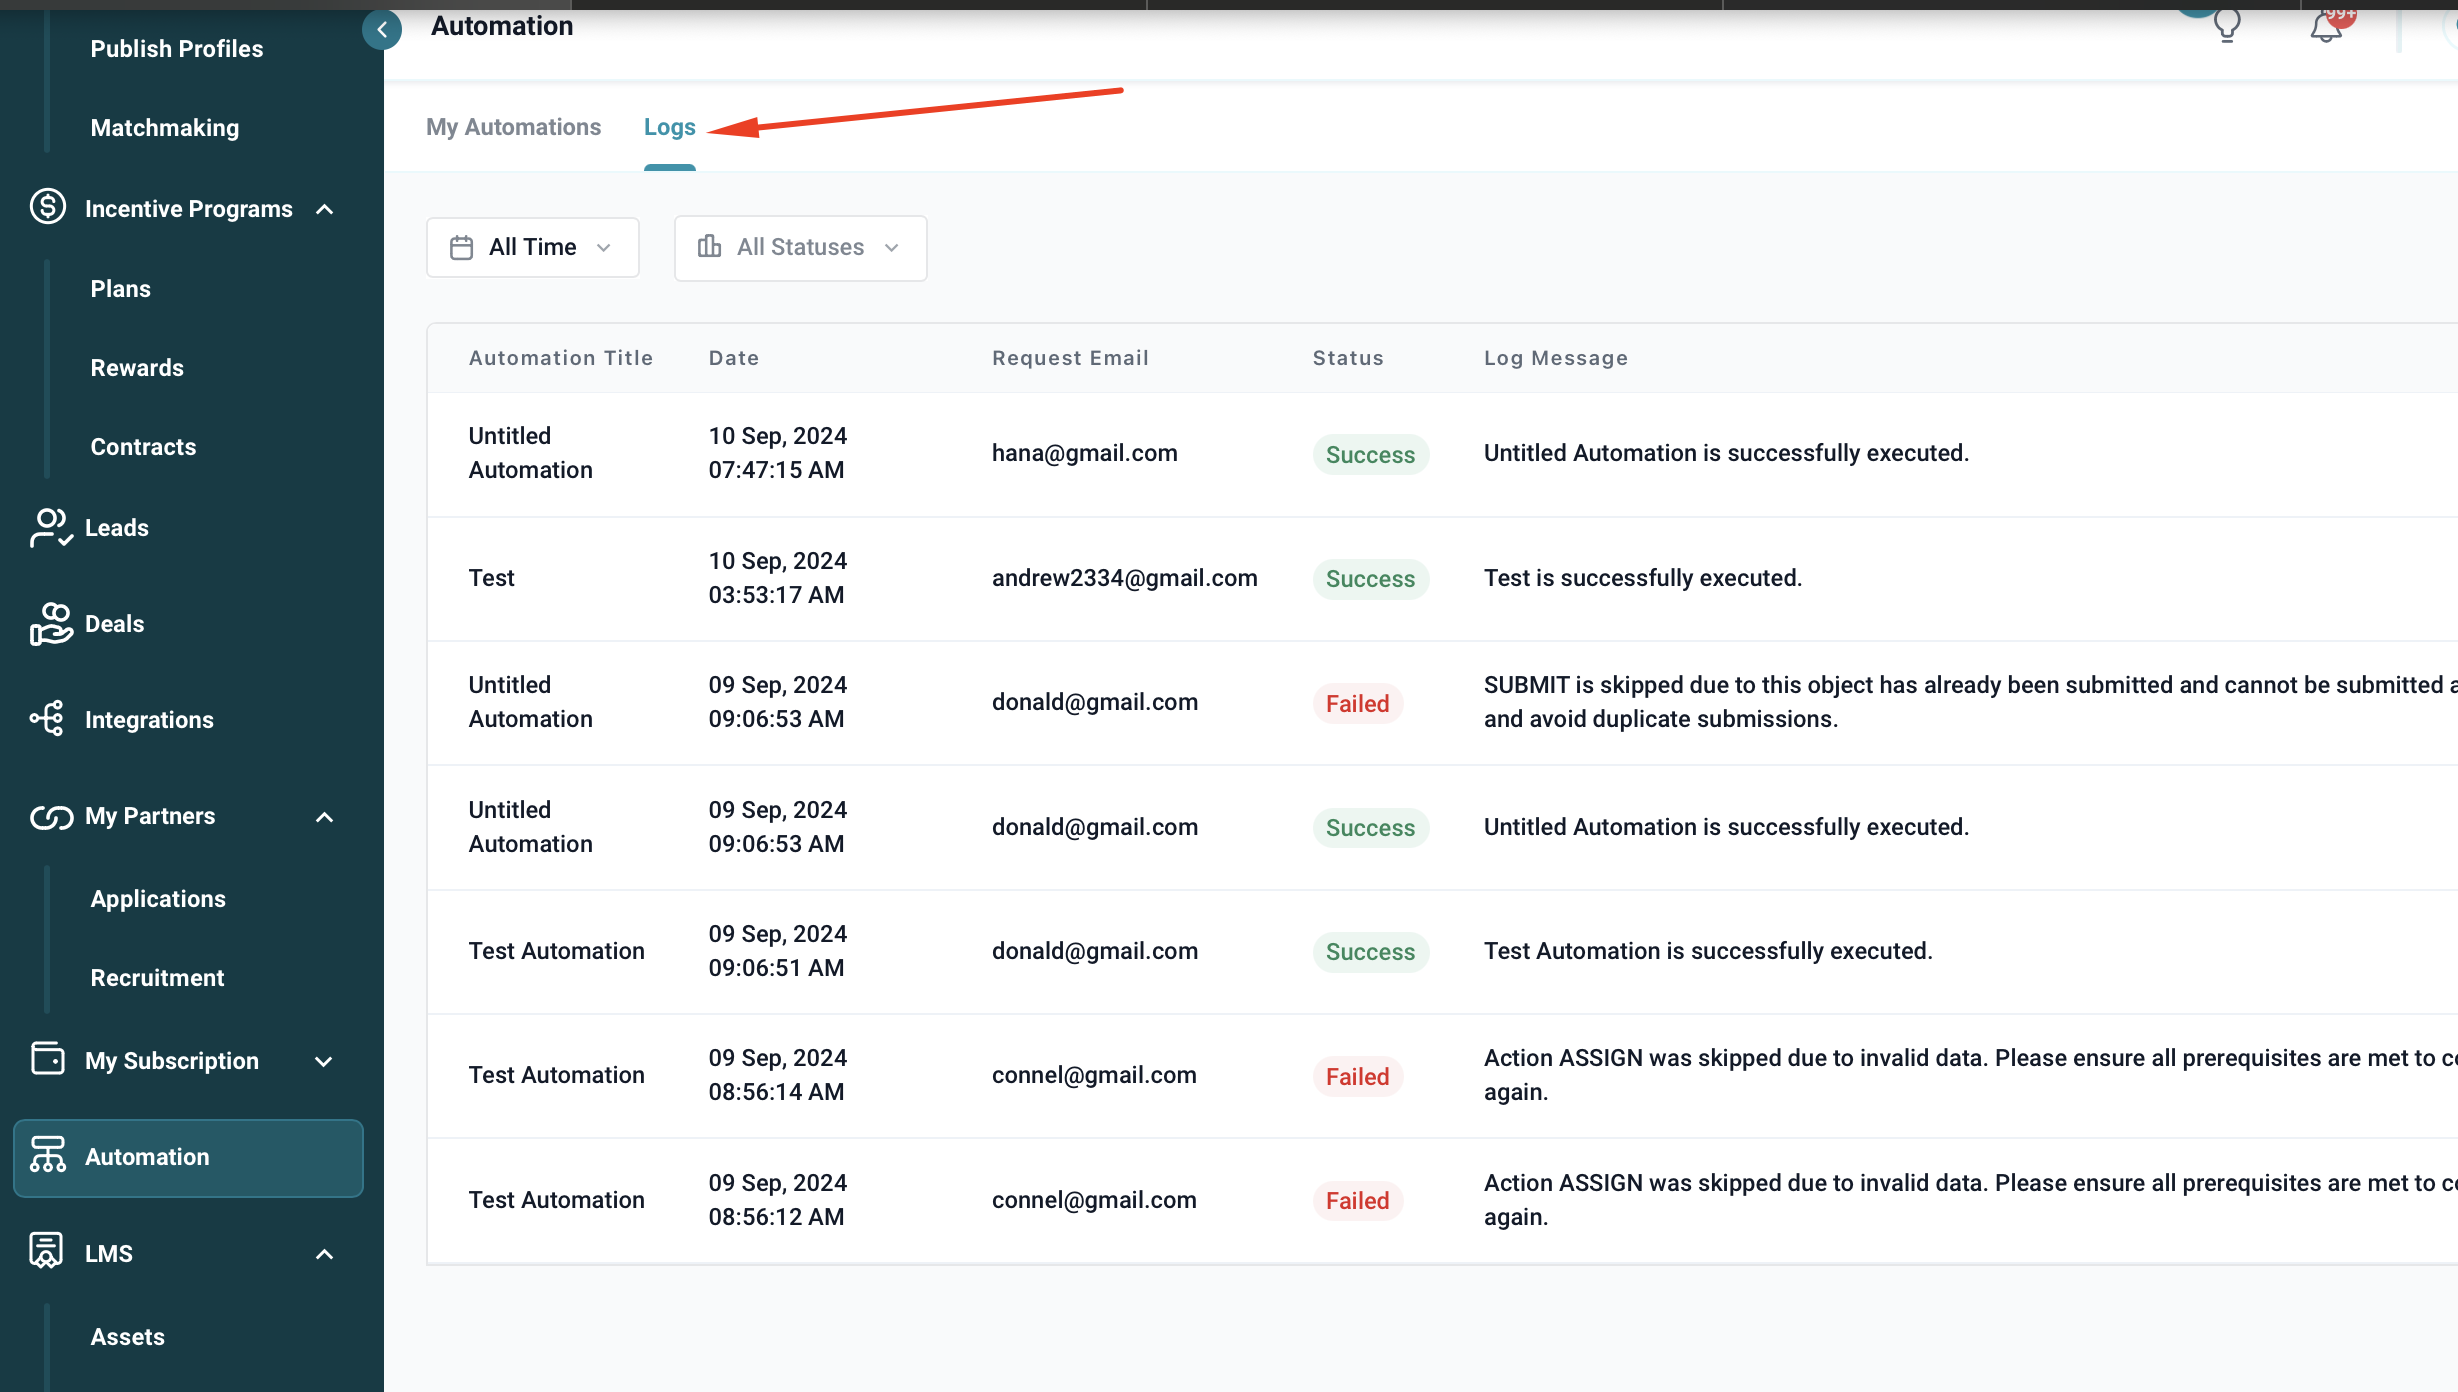2458x1392 pixels.
Task: Go to the Contracts page
Action: (143, 447)
